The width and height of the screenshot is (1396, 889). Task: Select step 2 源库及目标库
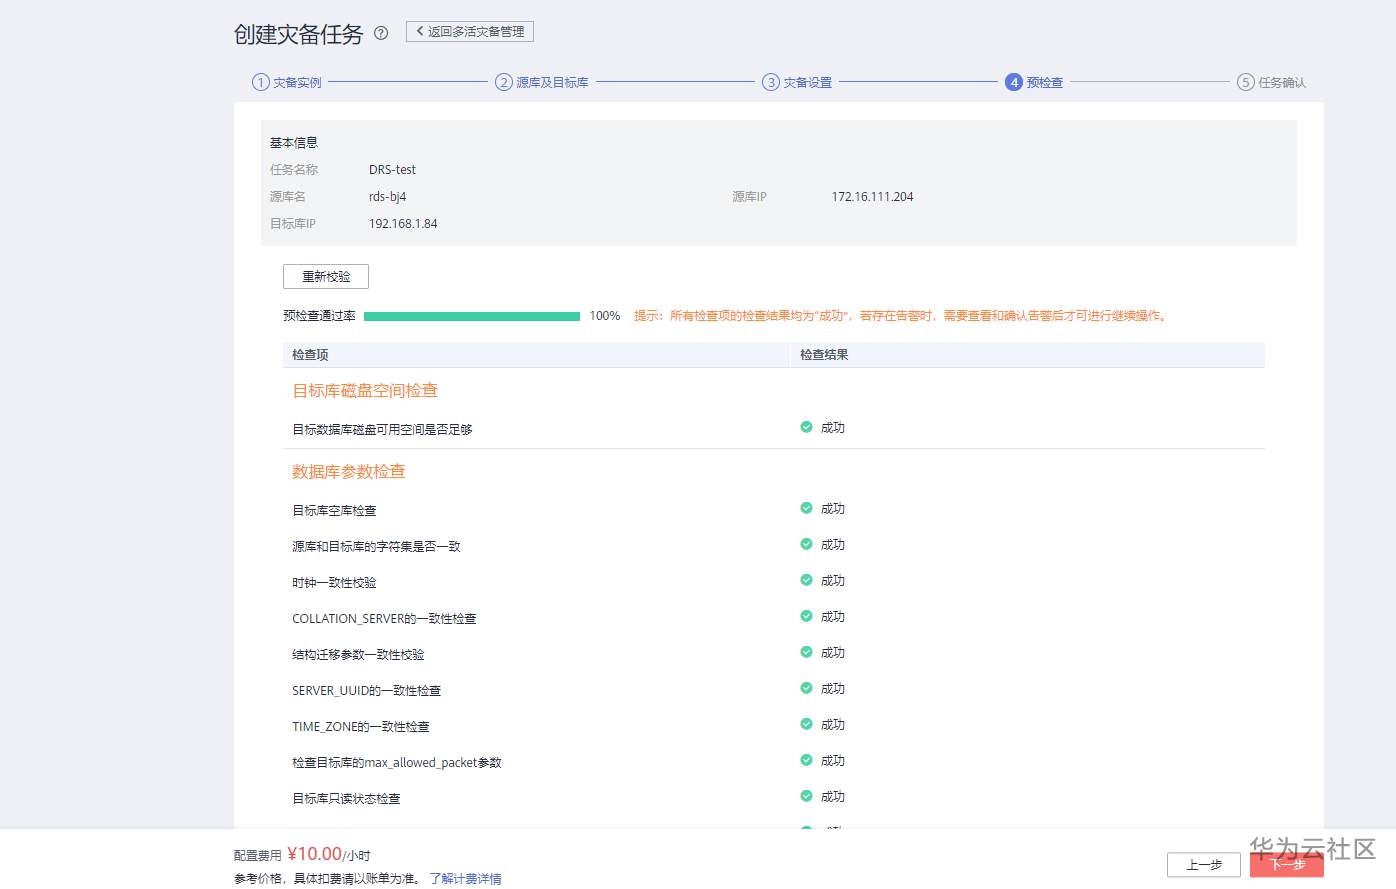(x=542, y=82)
